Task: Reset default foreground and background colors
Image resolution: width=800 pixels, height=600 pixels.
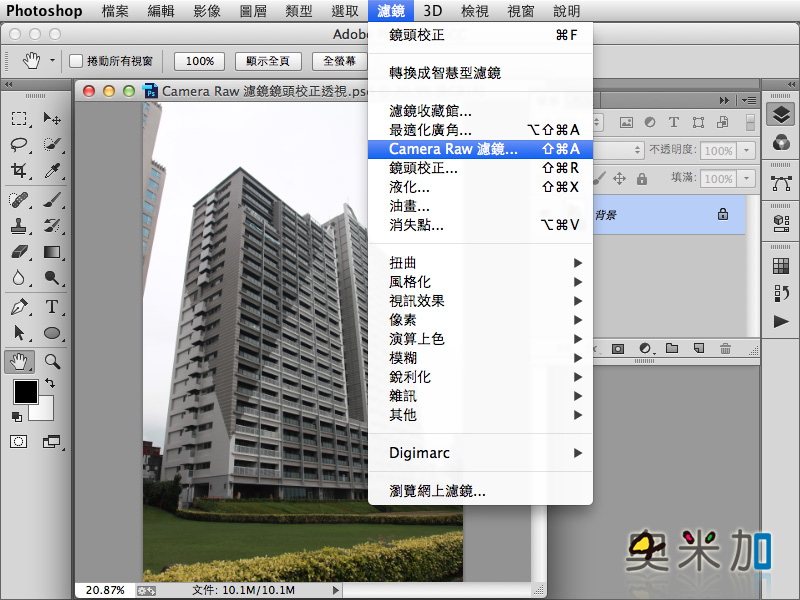Action: [17, 417]
